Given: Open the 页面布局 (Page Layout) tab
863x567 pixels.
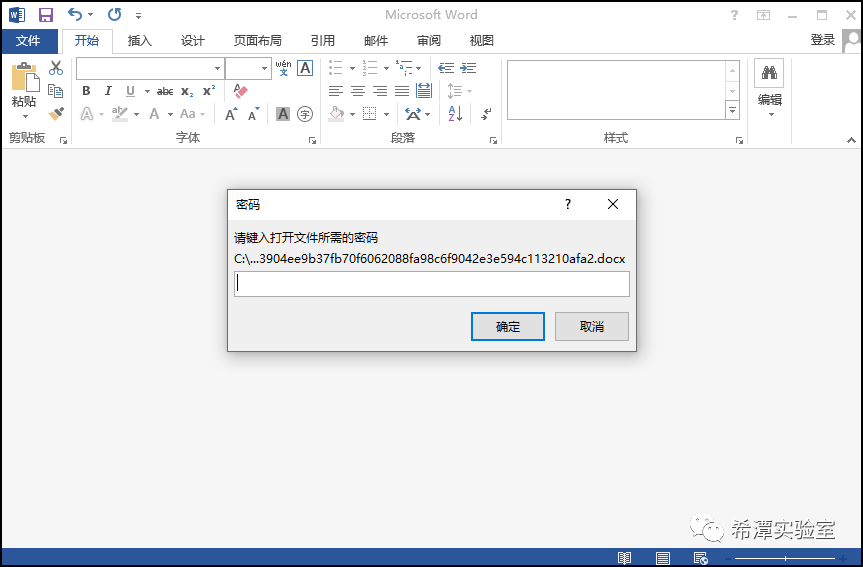Looking at the screenshot, I should (x=257, y=41).
